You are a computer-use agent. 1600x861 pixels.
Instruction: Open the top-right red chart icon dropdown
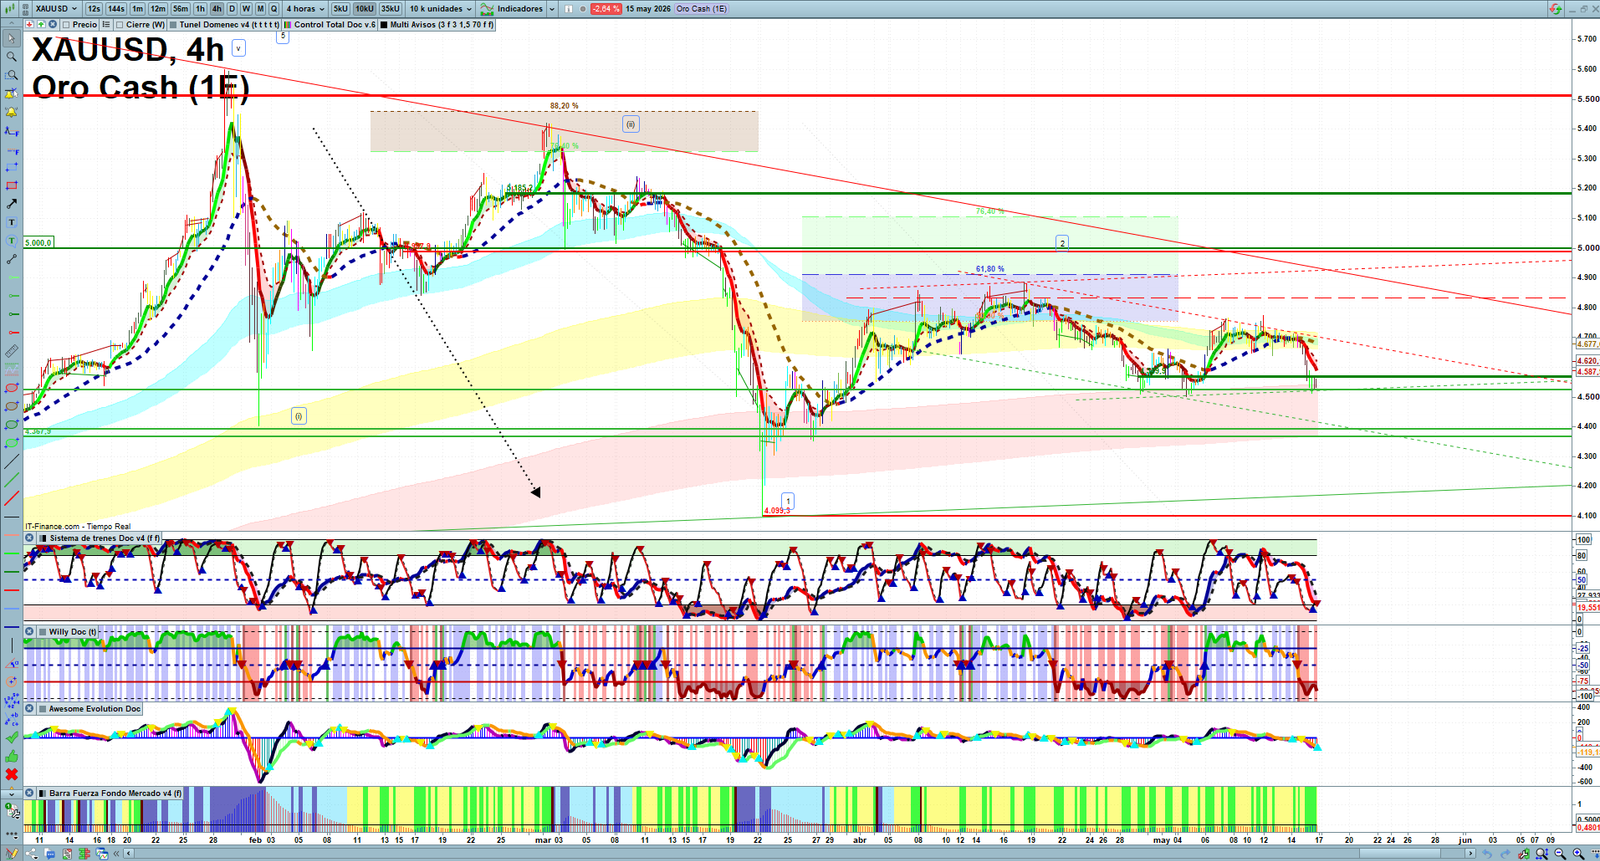1555,8
